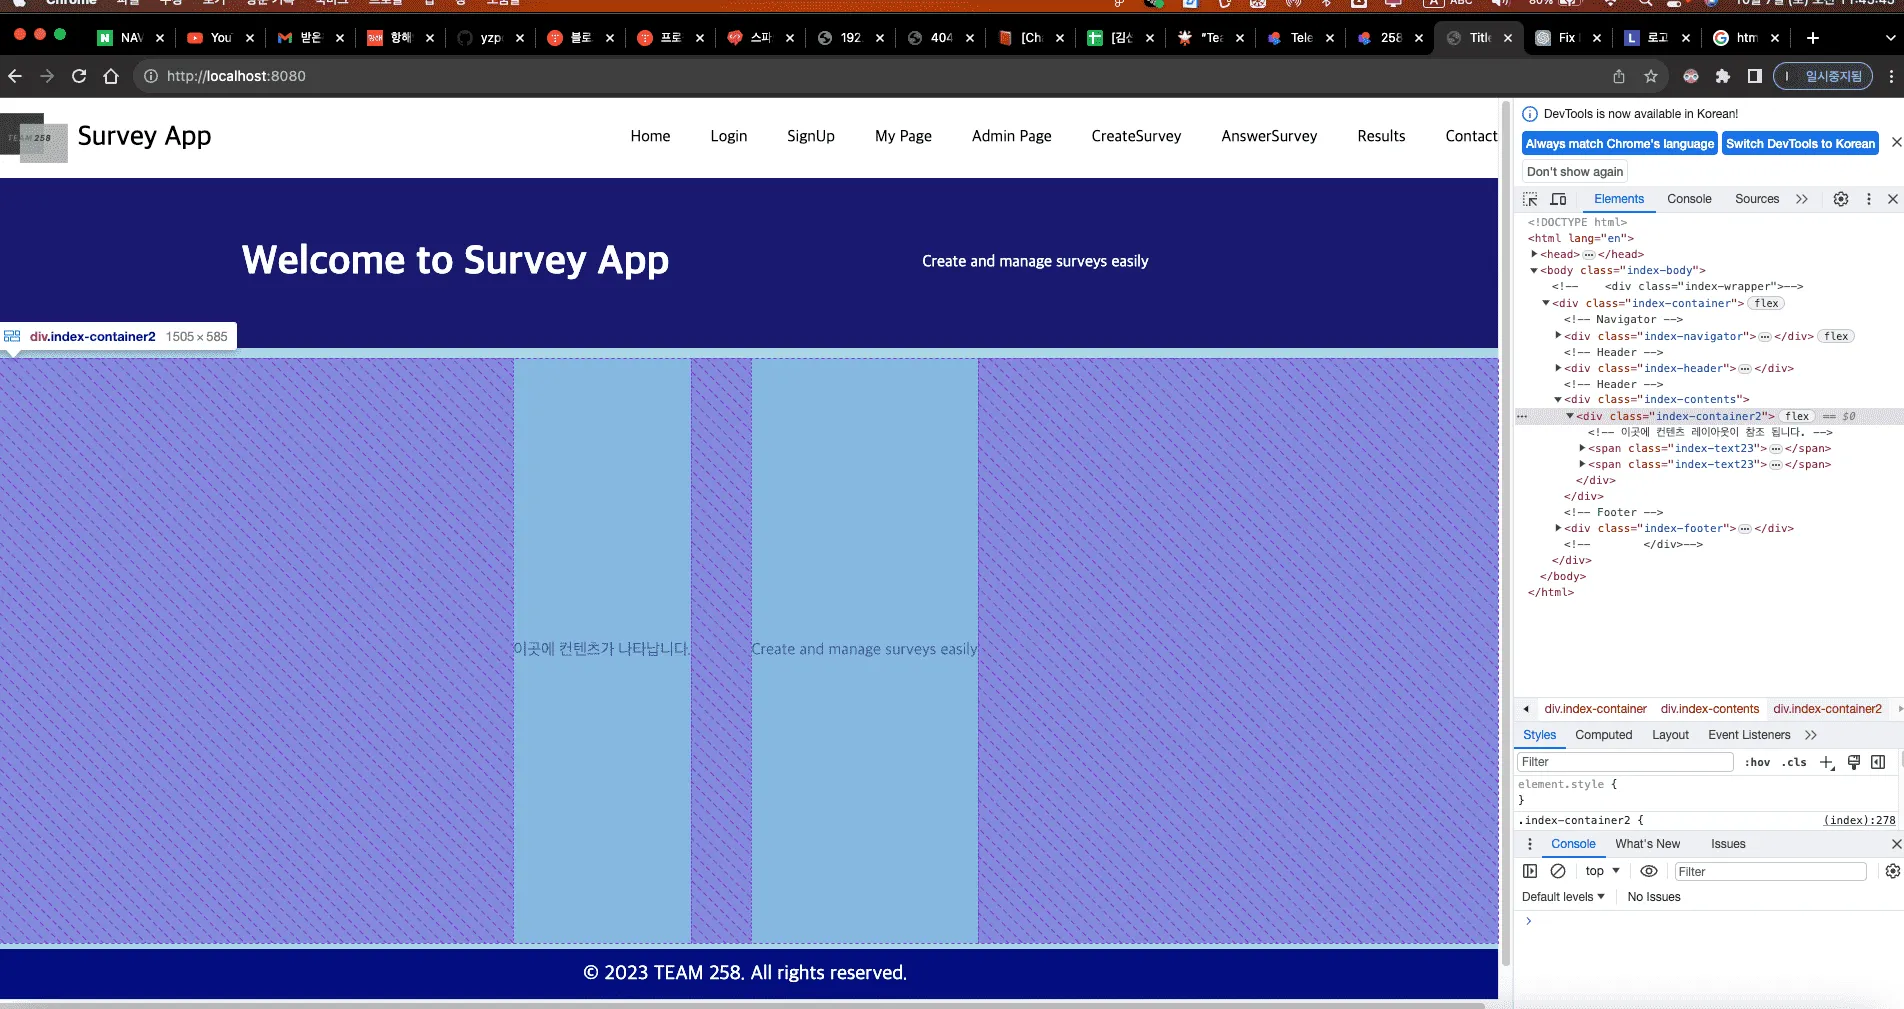
Task: Go back in browser history
Action: 15,76
